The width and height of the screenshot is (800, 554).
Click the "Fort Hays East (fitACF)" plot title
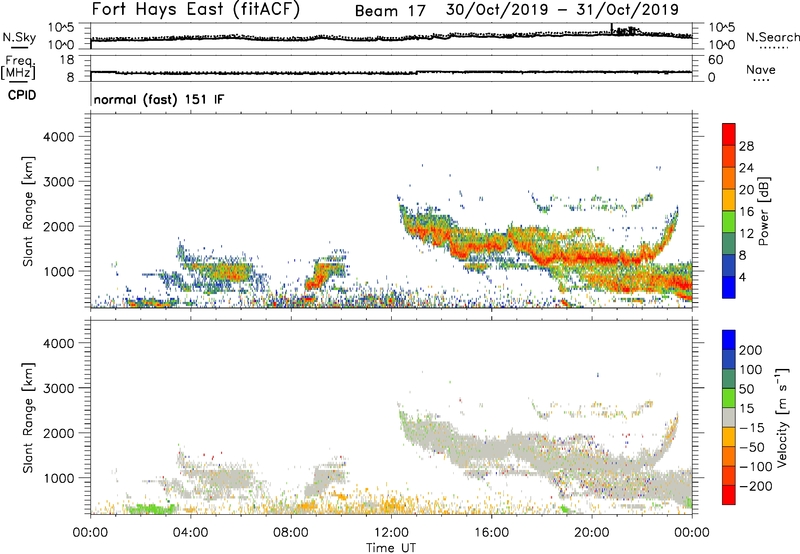pyautogui.click(x=196, y=9)
